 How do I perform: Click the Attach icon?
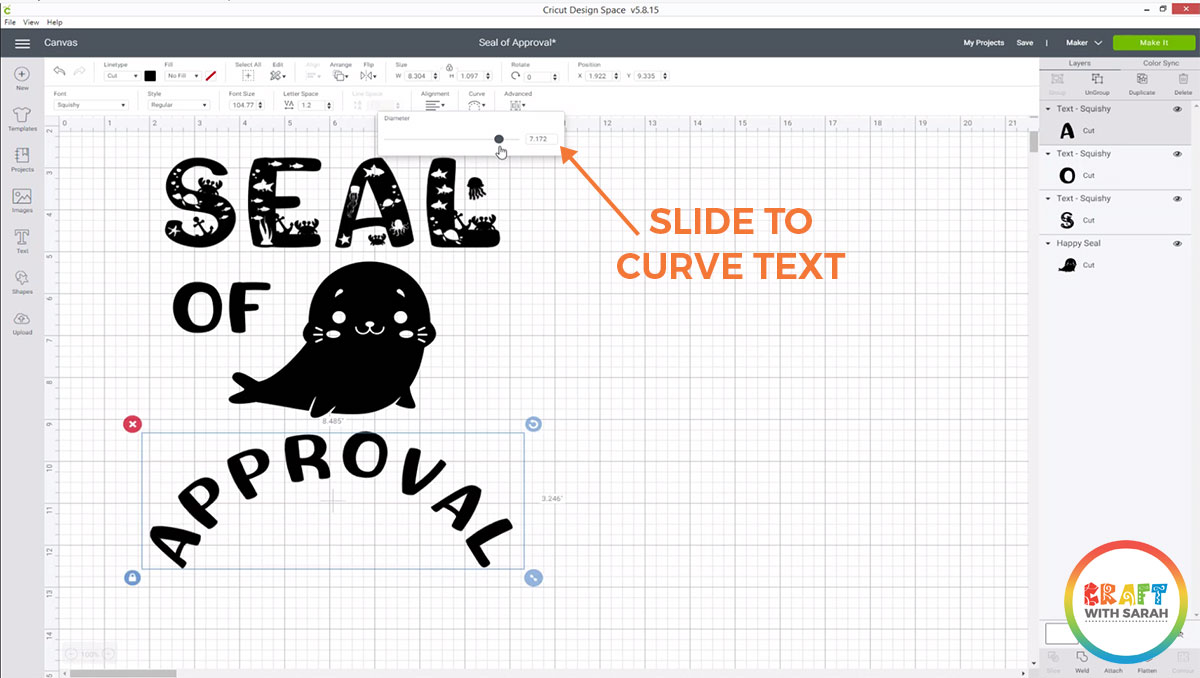pos(1113,658)
